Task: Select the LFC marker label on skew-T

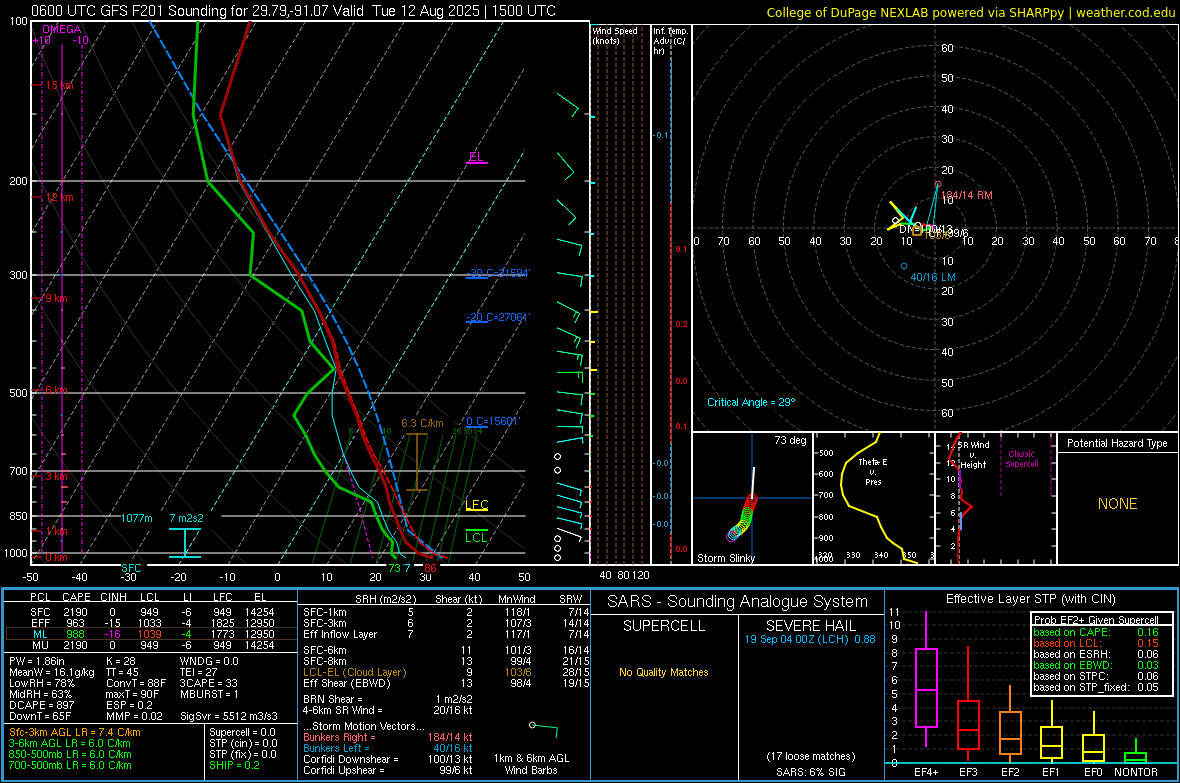Action: click(x=476, y=504)
